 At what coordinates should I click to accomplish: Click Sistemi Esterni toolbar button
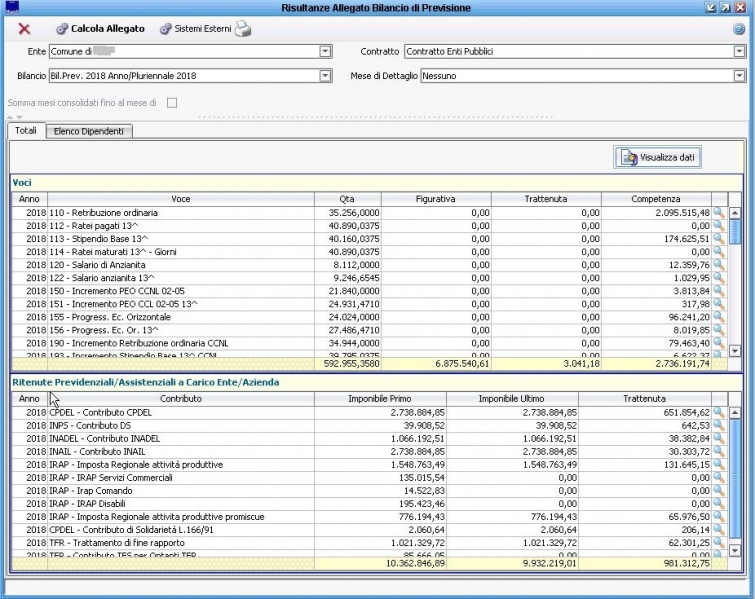[x=194, y=29]
